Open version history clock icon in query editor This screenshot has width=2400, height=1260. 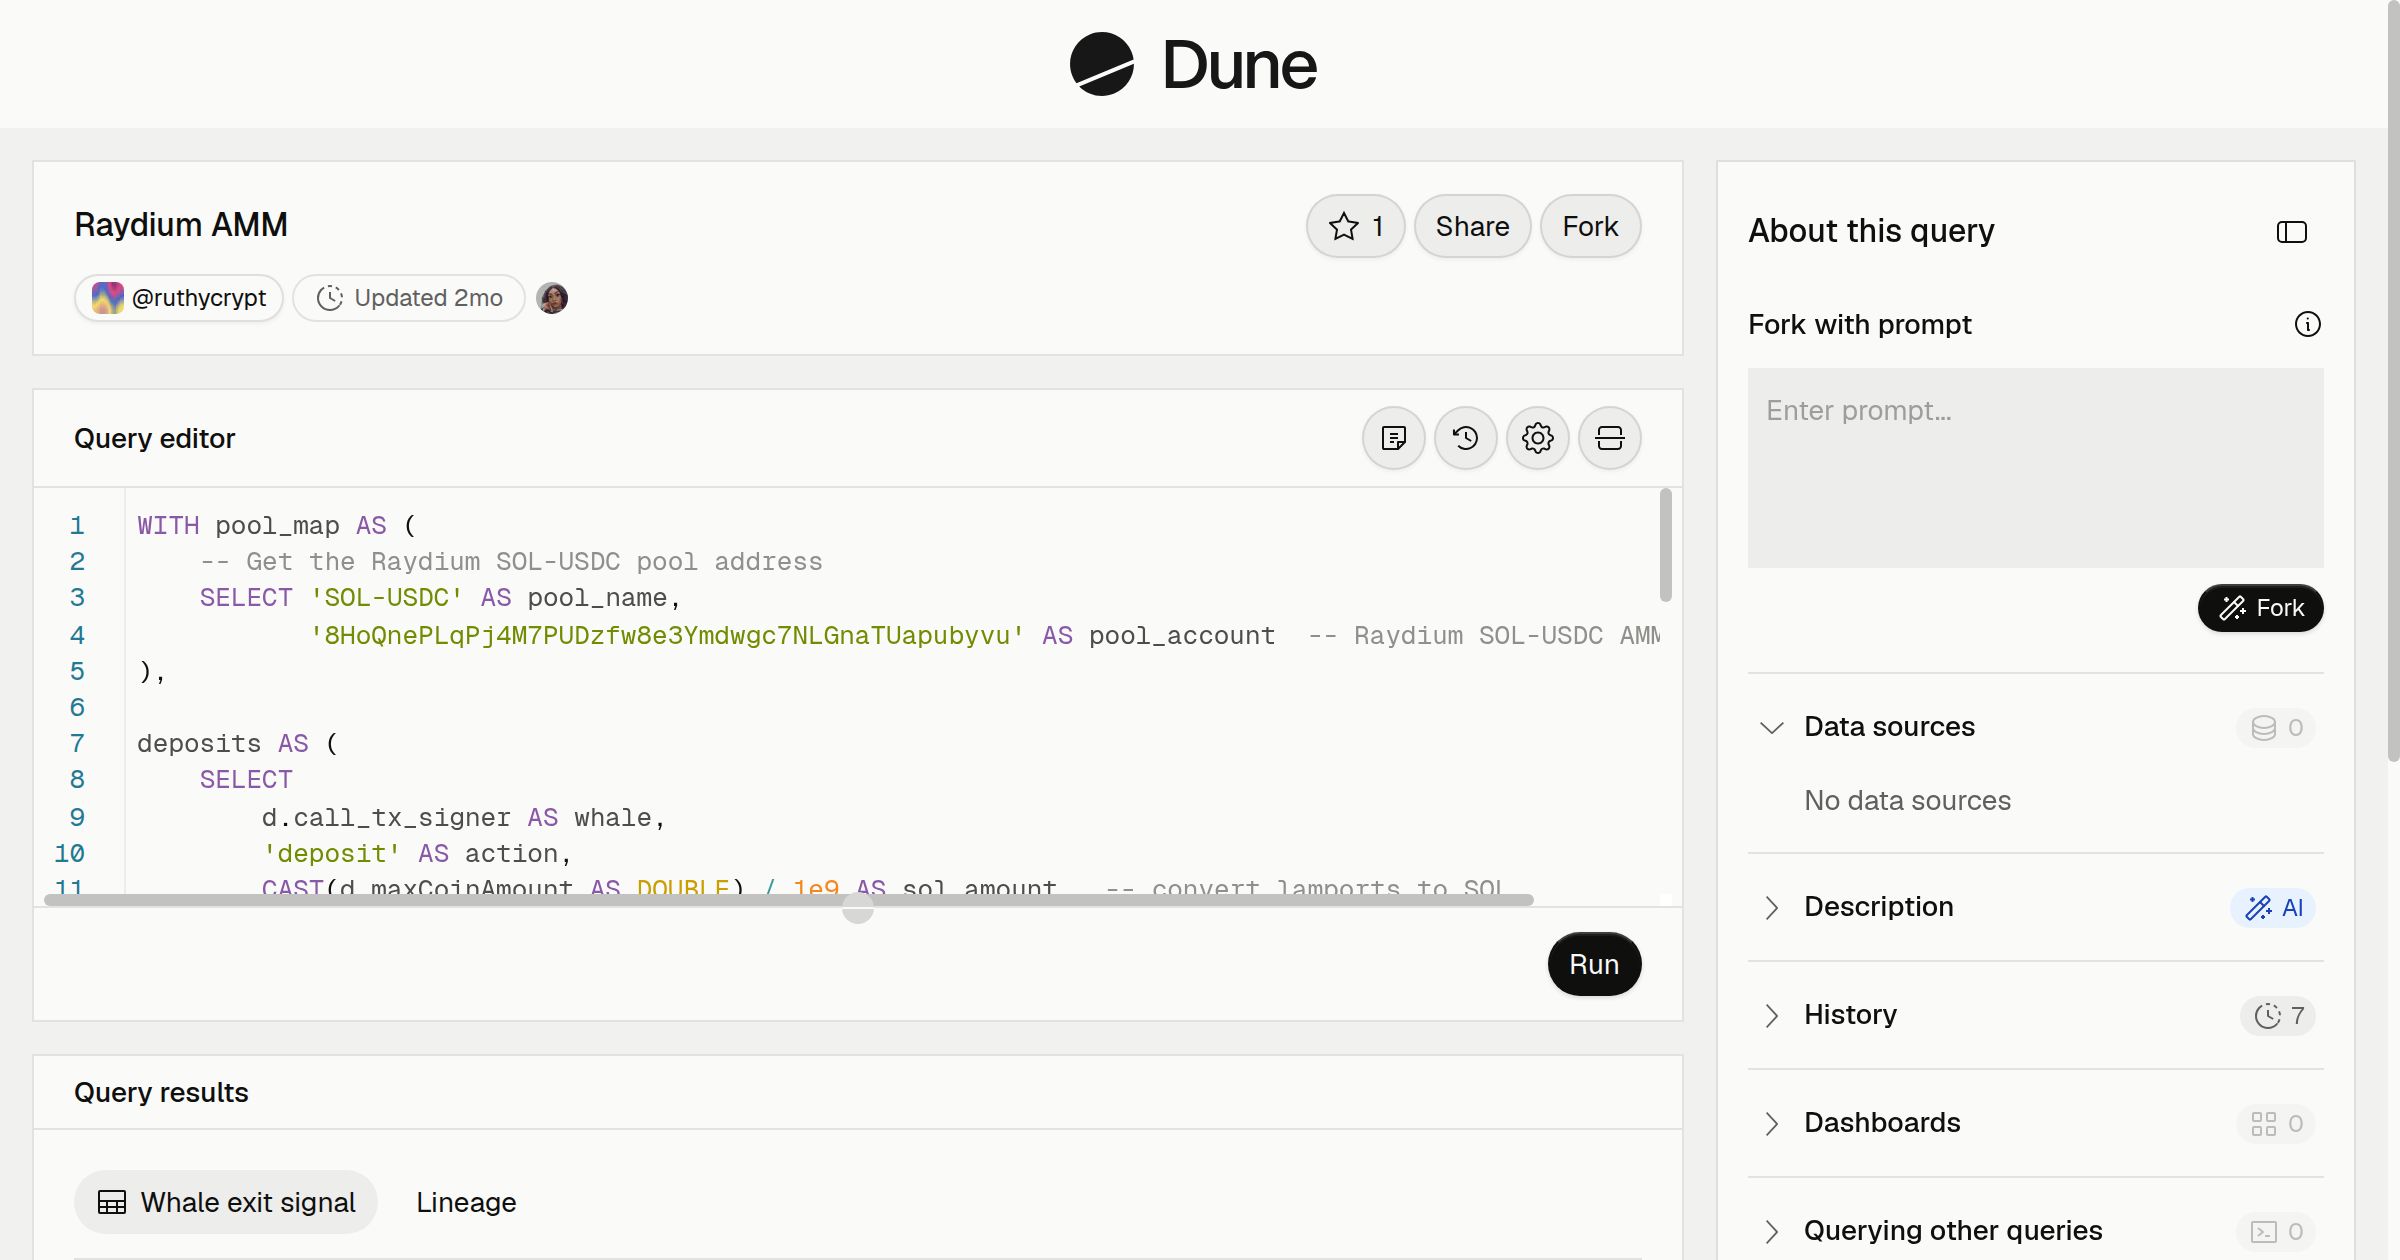point(1465,438)
